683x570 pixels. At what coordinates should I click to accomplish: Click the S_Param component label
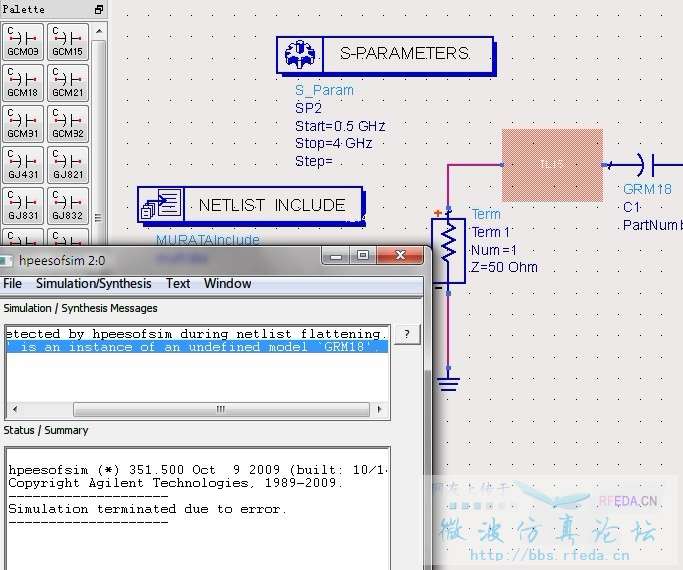click(x=324, y=90)
